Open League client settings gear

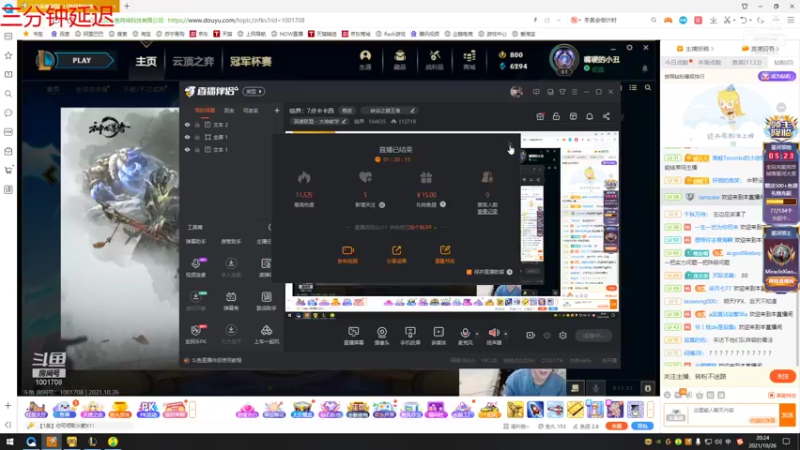[x=630, y=47]
